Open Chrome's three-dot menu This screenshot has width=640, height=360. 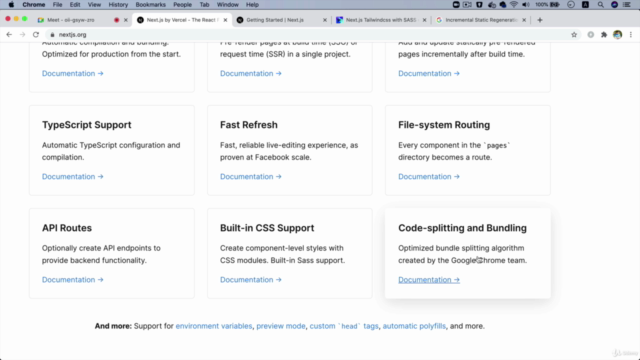pos(631,35)
